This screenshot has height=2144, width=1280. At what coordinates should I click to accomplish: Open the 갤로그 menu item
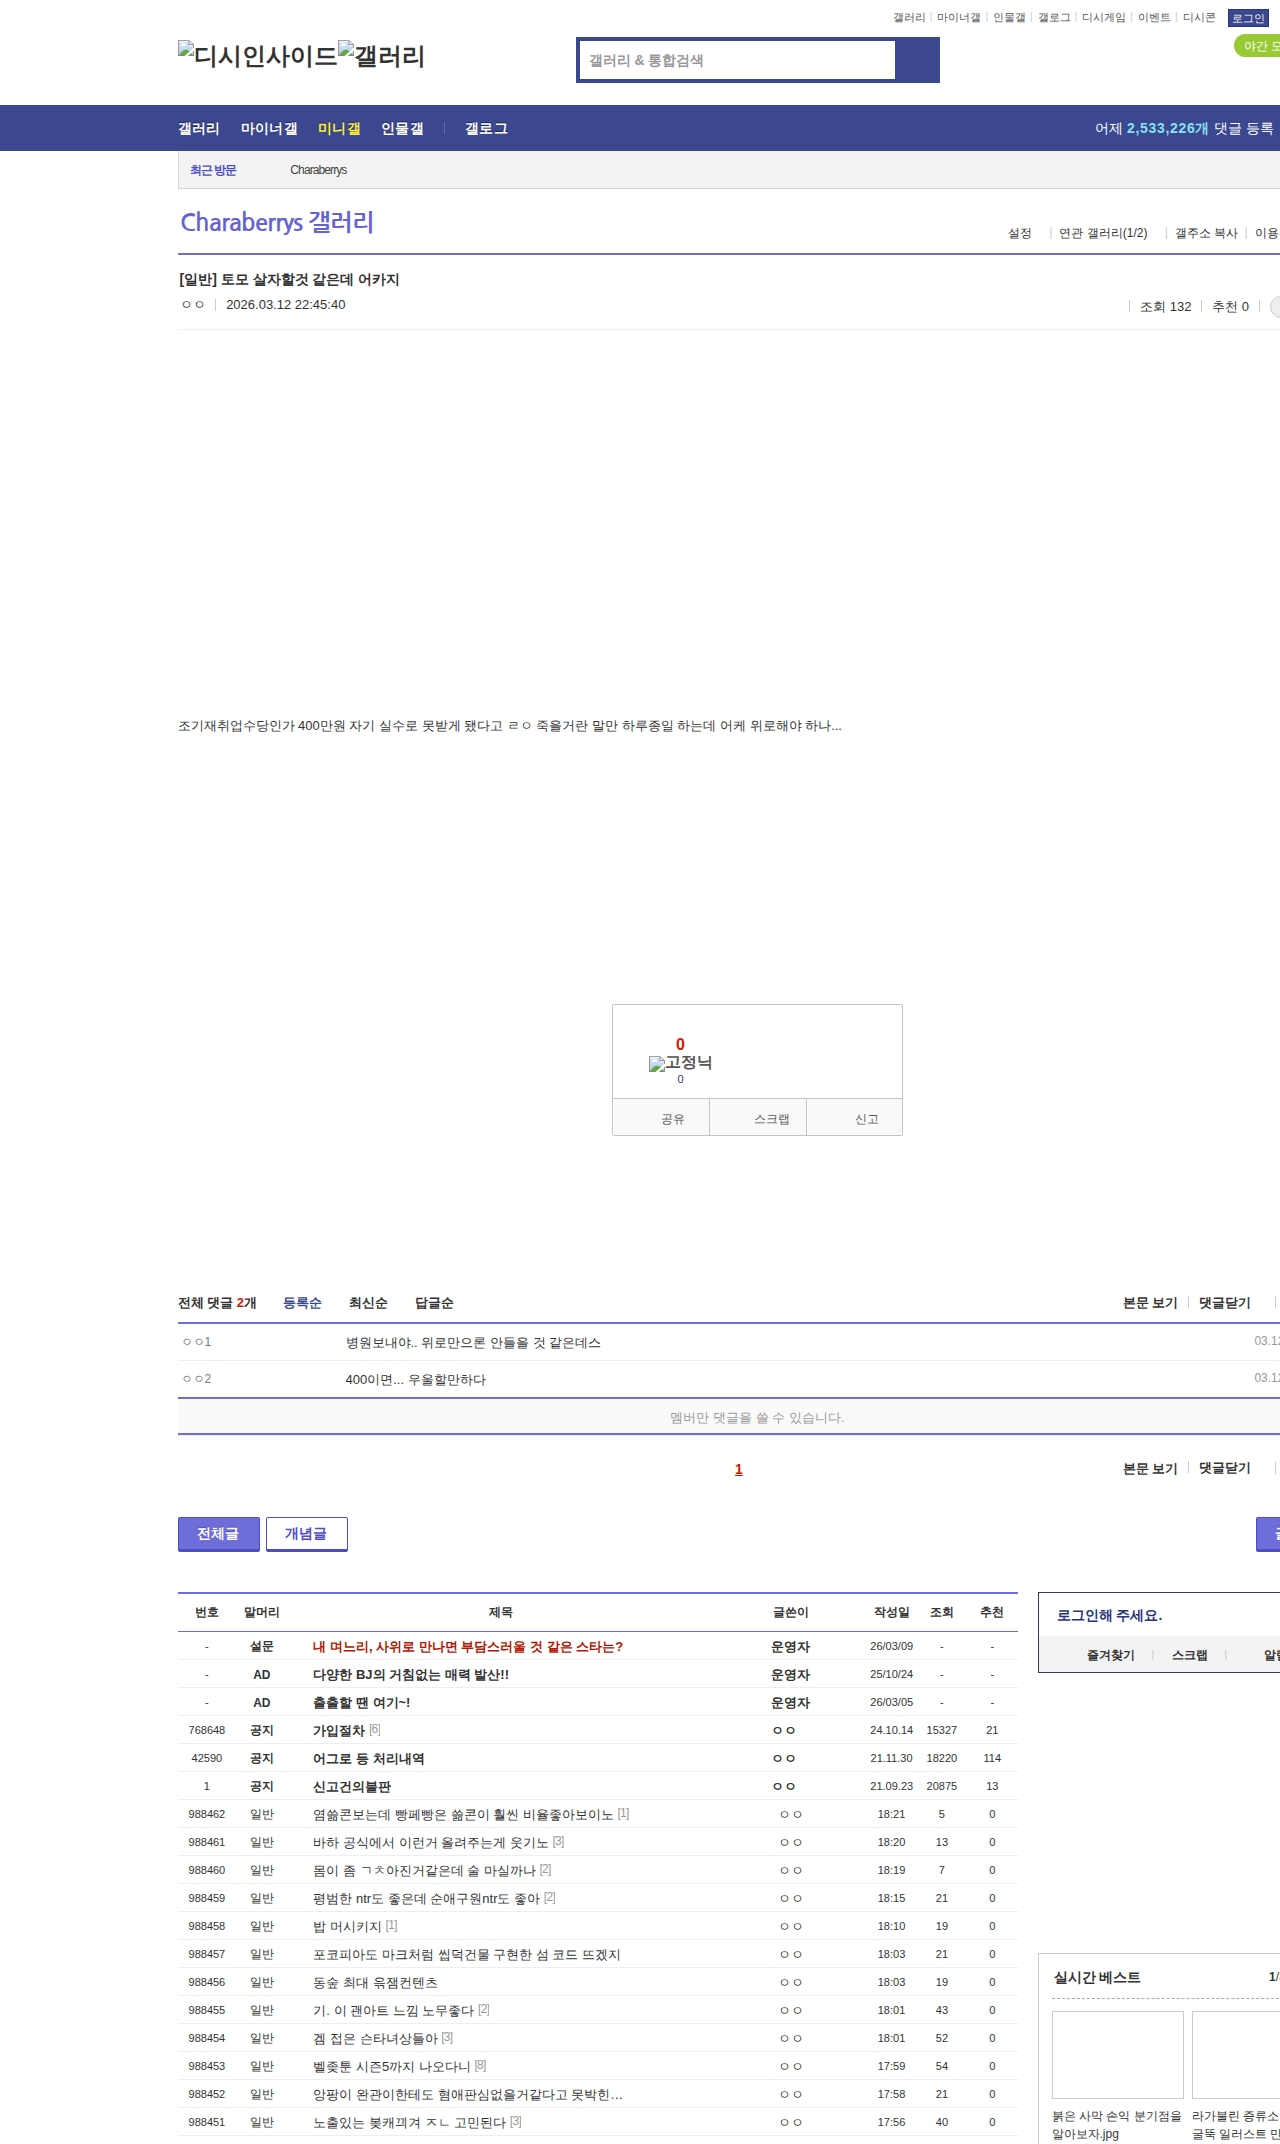tap(486, 129)
